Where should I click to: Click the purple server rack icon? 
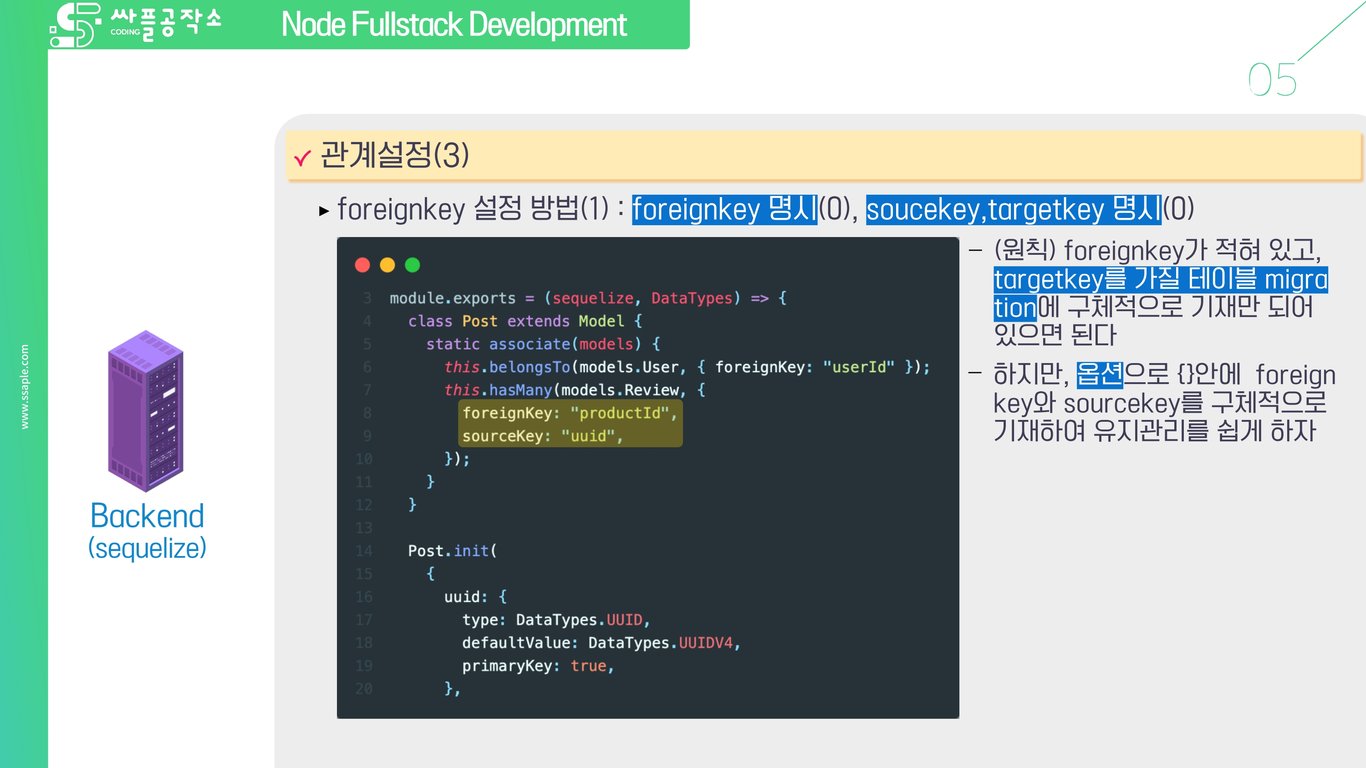(x=146, y=411)
